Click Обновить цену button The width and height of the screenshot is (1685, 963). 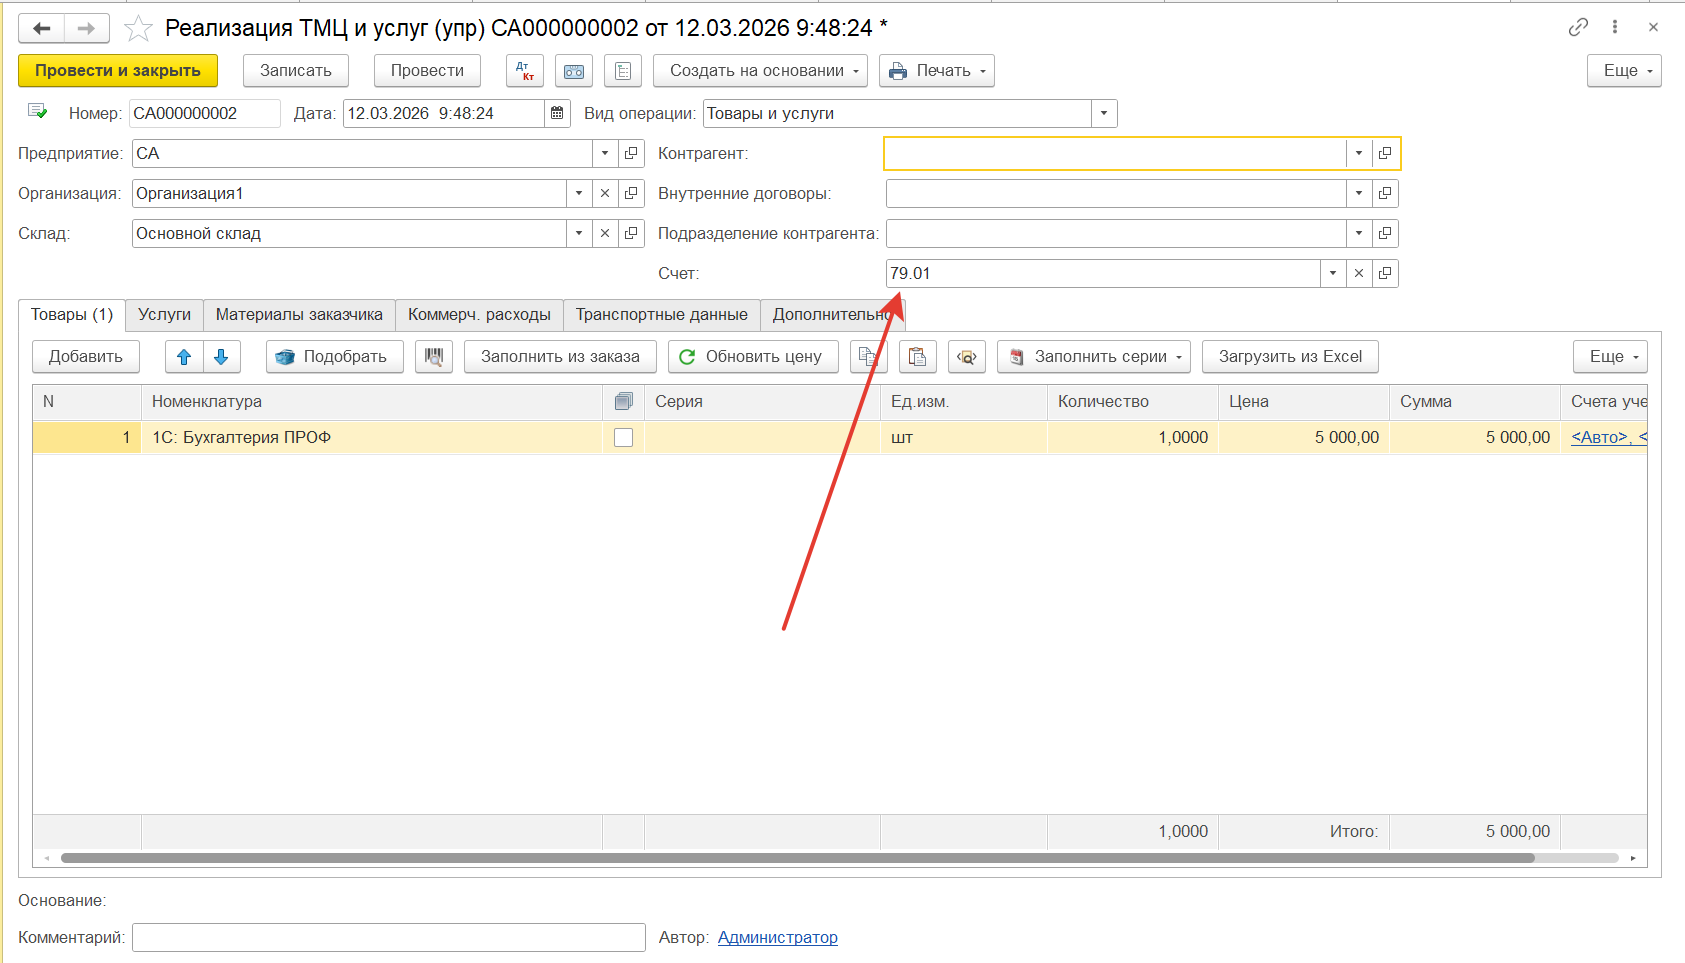pos(753,357)
